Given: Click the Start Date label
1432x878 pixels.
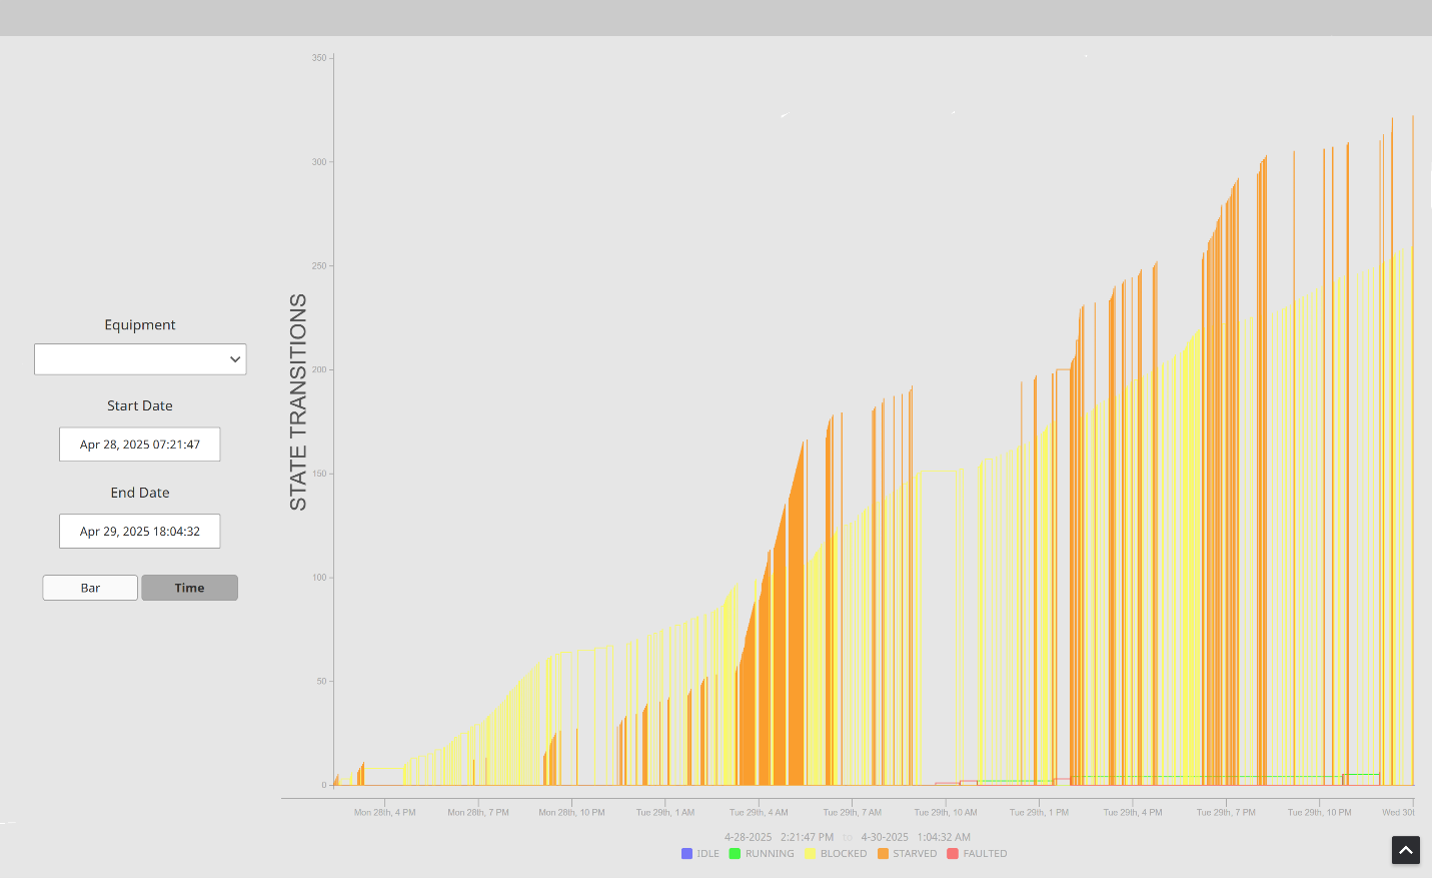Looking at the screenshot, I should [x=140, y=406].
